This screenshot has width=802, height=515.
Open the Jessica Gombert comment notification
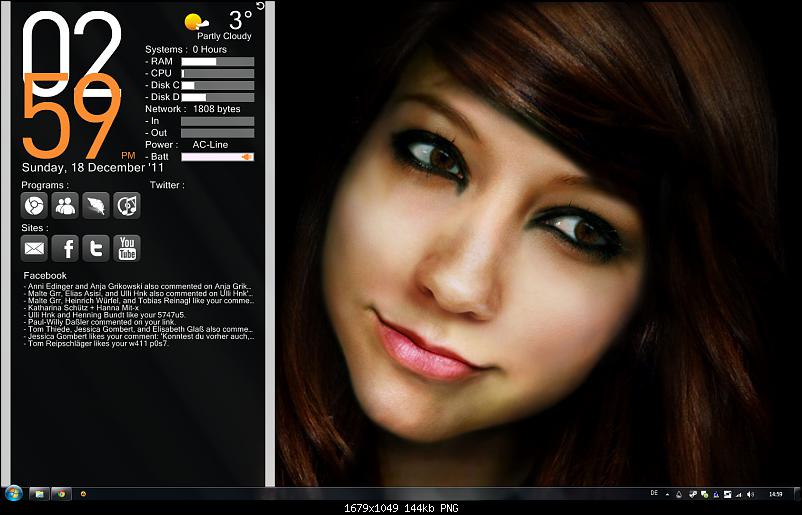coord(138,337)
